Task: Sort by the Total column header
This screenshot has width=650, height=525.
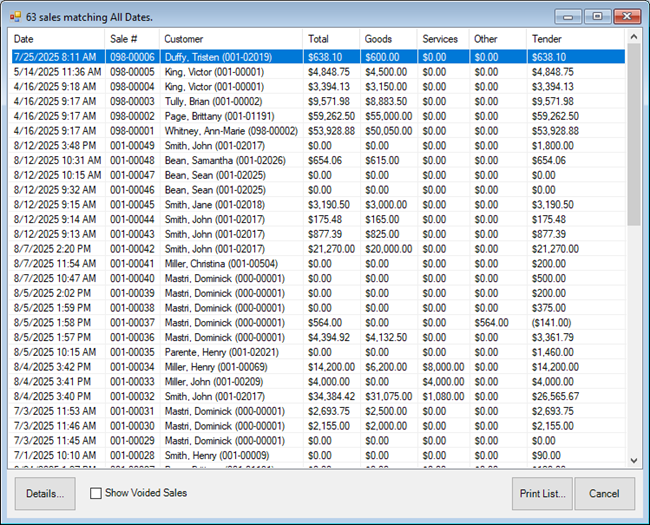Action: pyautogui.click(x=331, y=39)
